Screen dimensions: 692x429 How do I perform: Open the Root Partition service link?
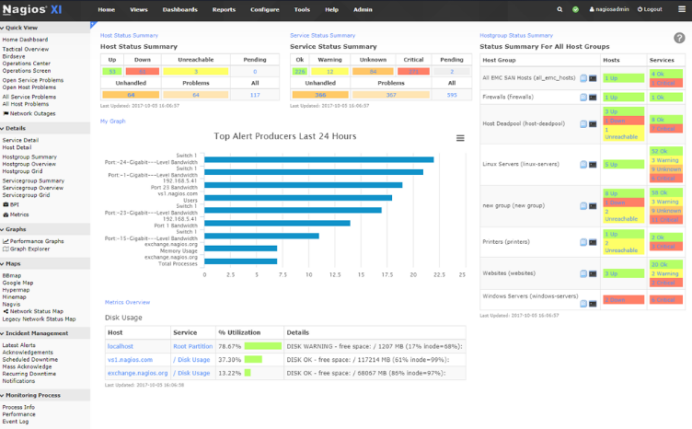tap(193, 346)
